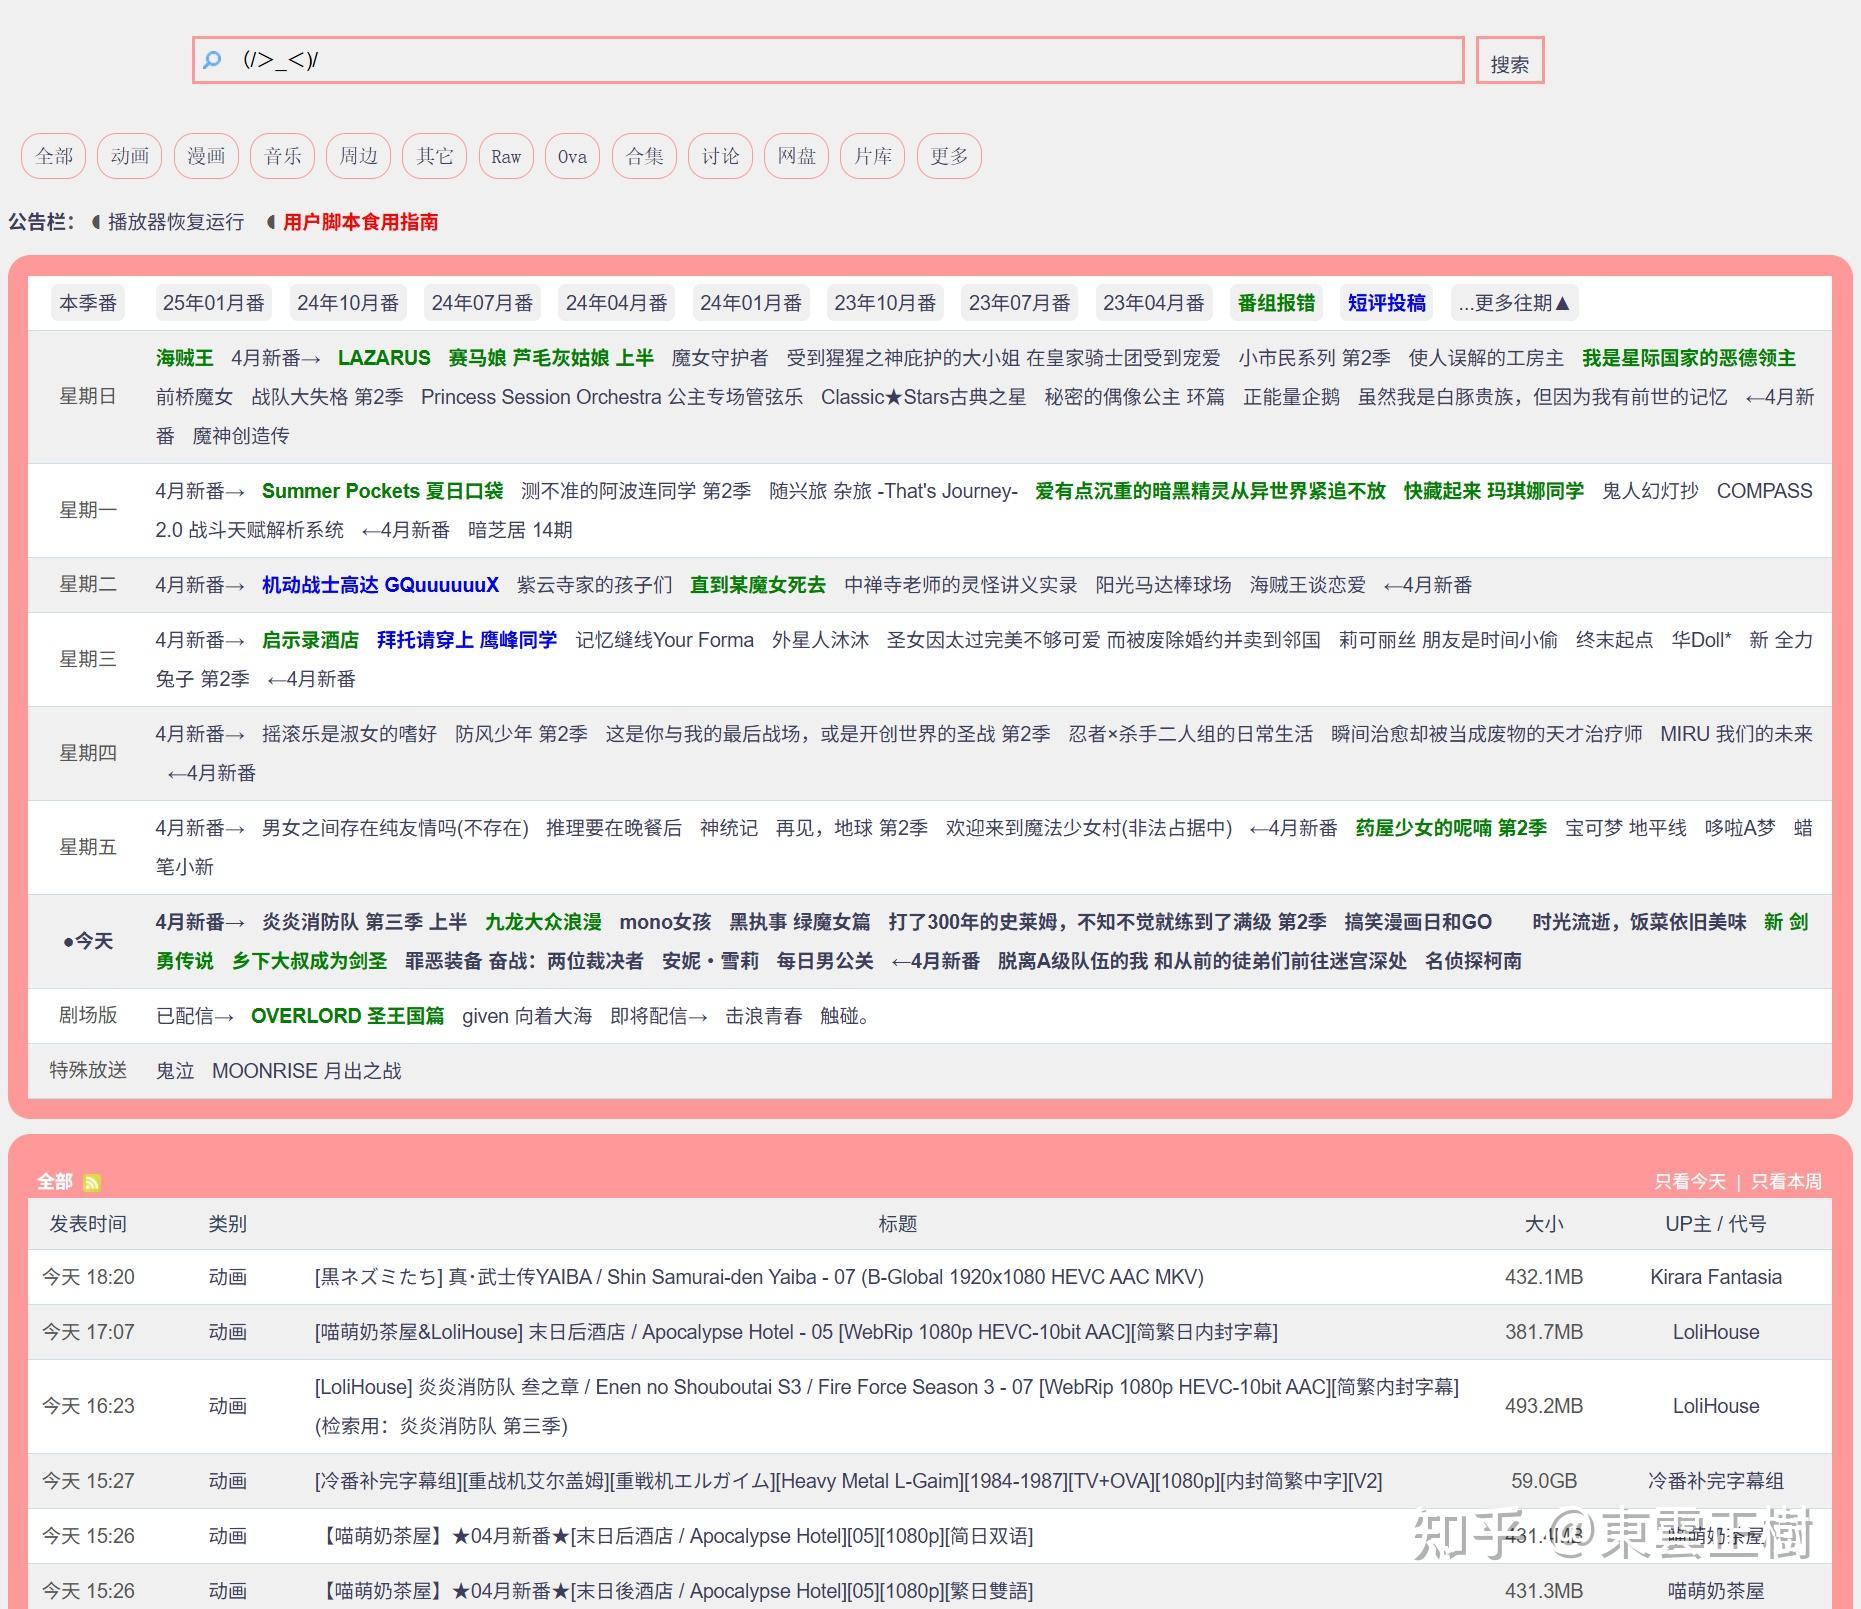Expand ...更多往期▲ past seasons
1861x1609 pixels.
[1515, 303]
